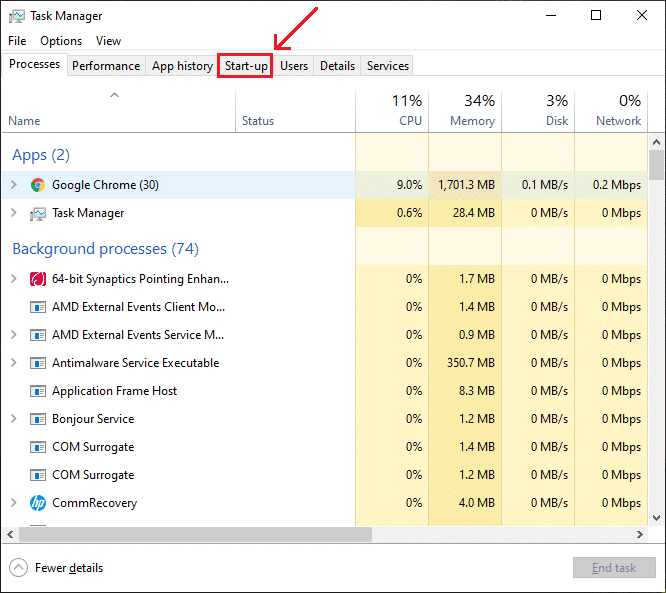The image size is (666, 593).
Task: Click the Antimalware Service Executable icon
Action: 38,363
